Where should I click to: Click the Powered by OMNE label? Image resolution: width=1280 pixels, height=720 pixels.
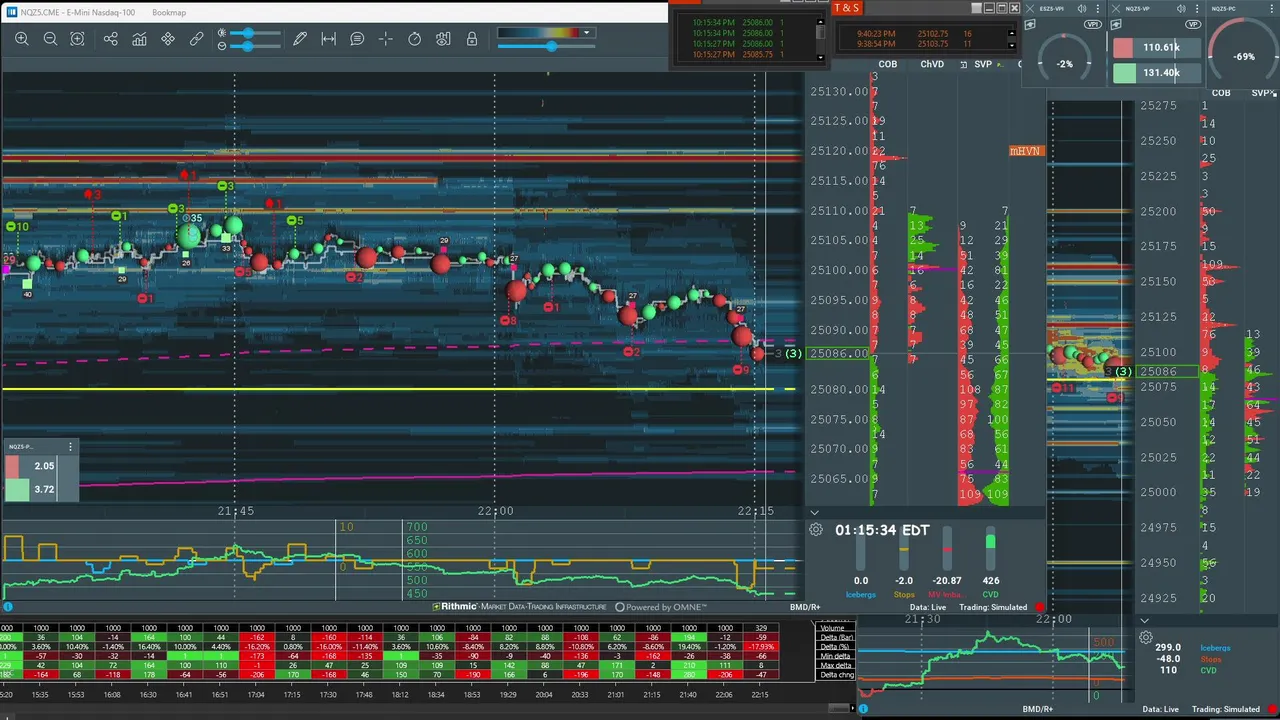coord(661,607)
